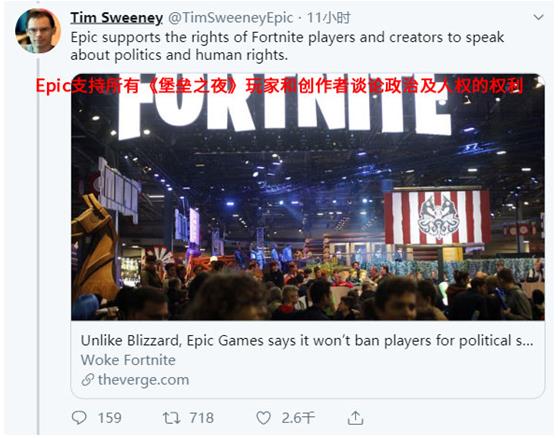Viewport: 558px width, 438px height.
Task: Open the share upload icon
Action: tap(355, 418)
